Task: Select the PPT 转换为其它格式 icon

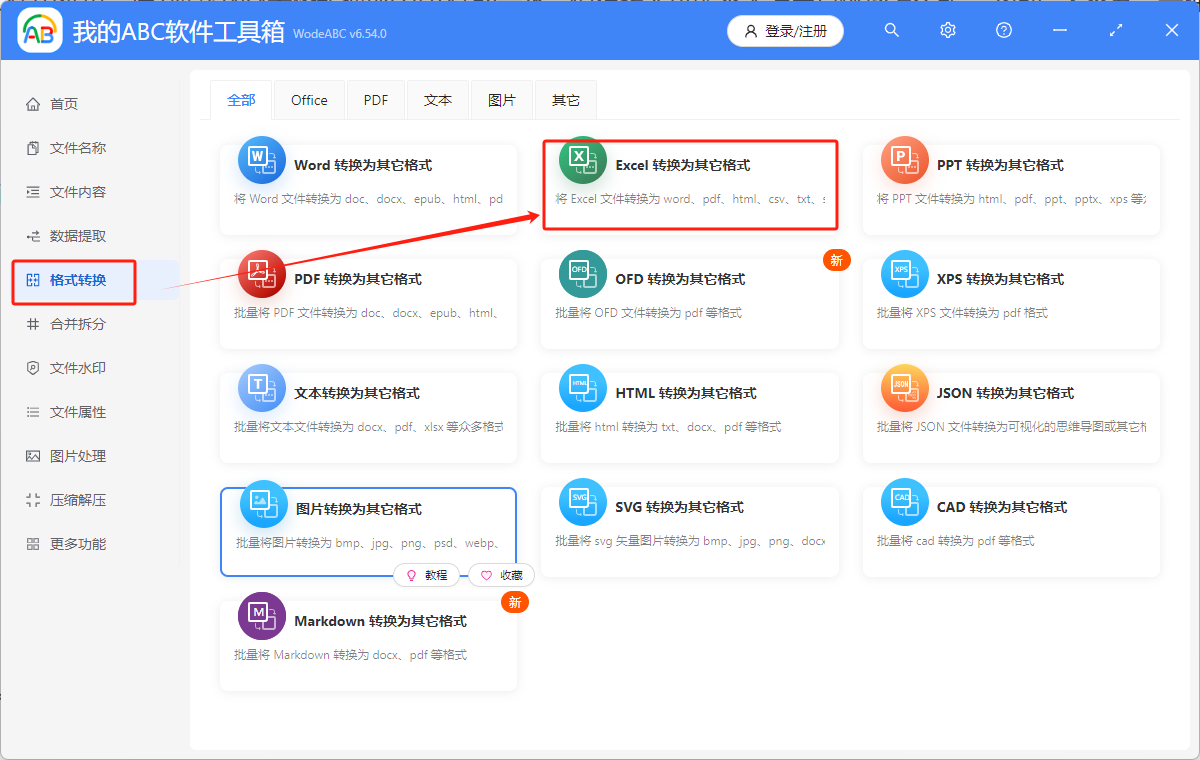Action: (x=905, y=159)
